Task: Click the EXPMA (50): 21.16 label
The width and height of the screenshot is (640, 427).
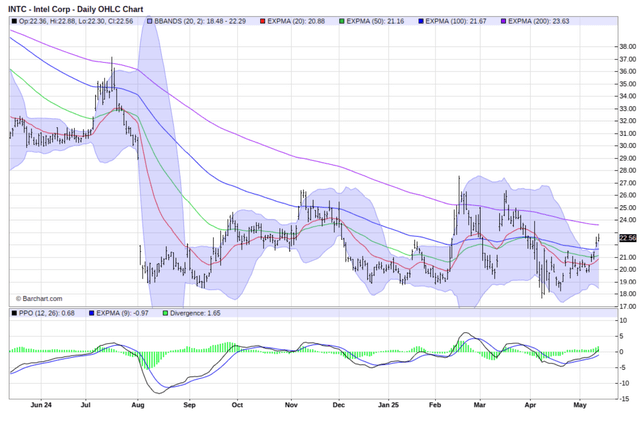Action: [375, 21]
